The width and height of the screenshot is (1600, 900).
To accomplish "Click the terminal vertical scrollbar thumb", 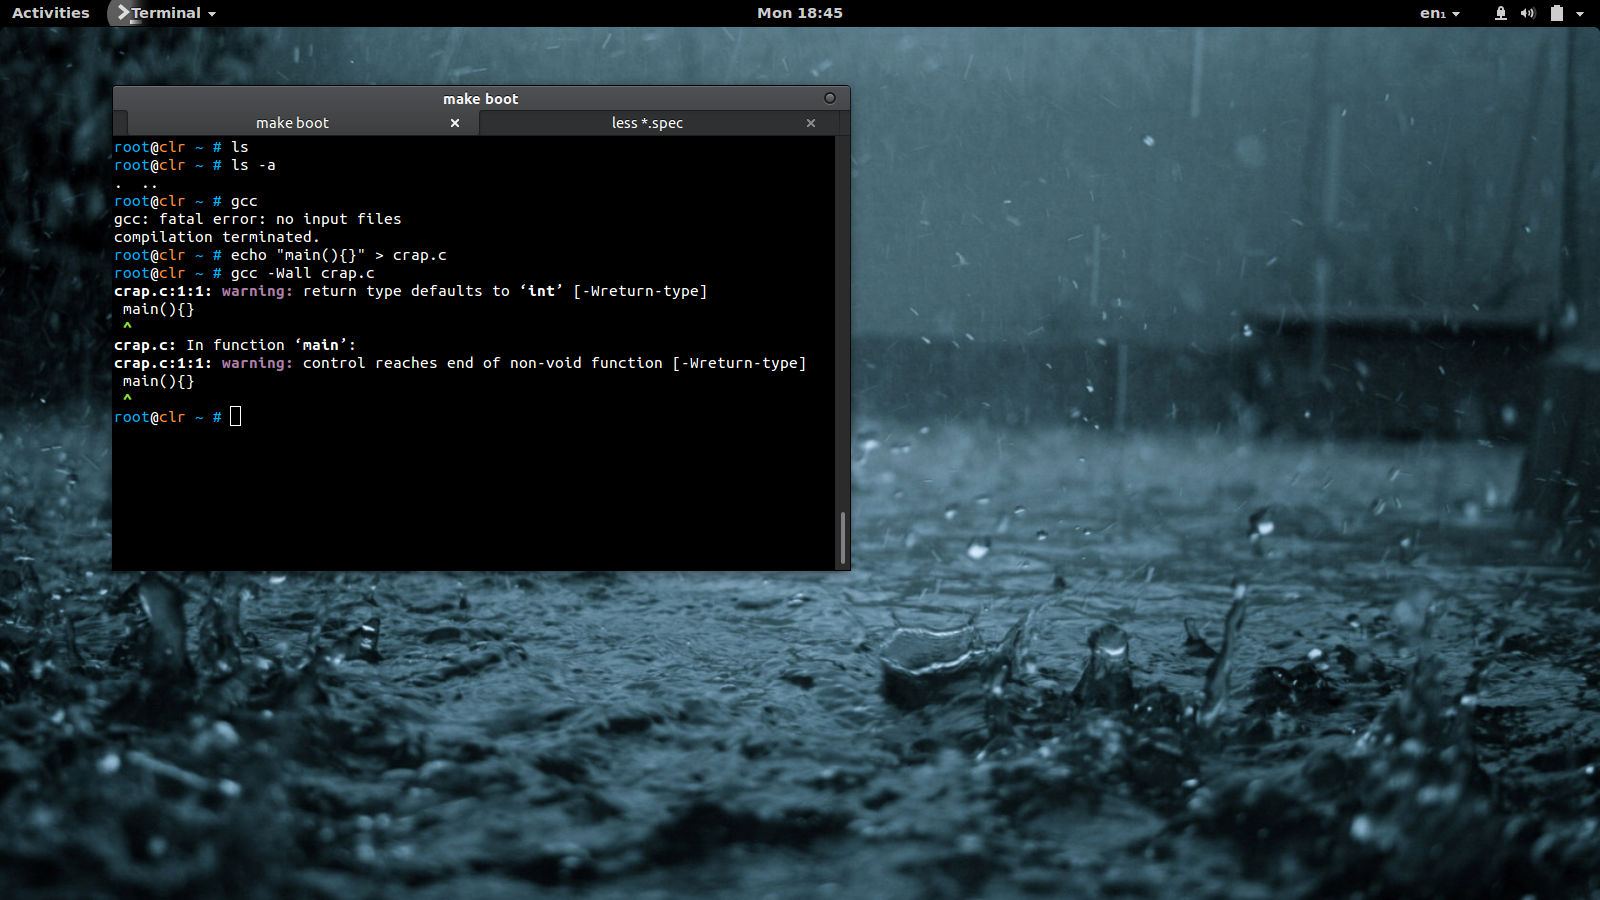I will point(843,538).
